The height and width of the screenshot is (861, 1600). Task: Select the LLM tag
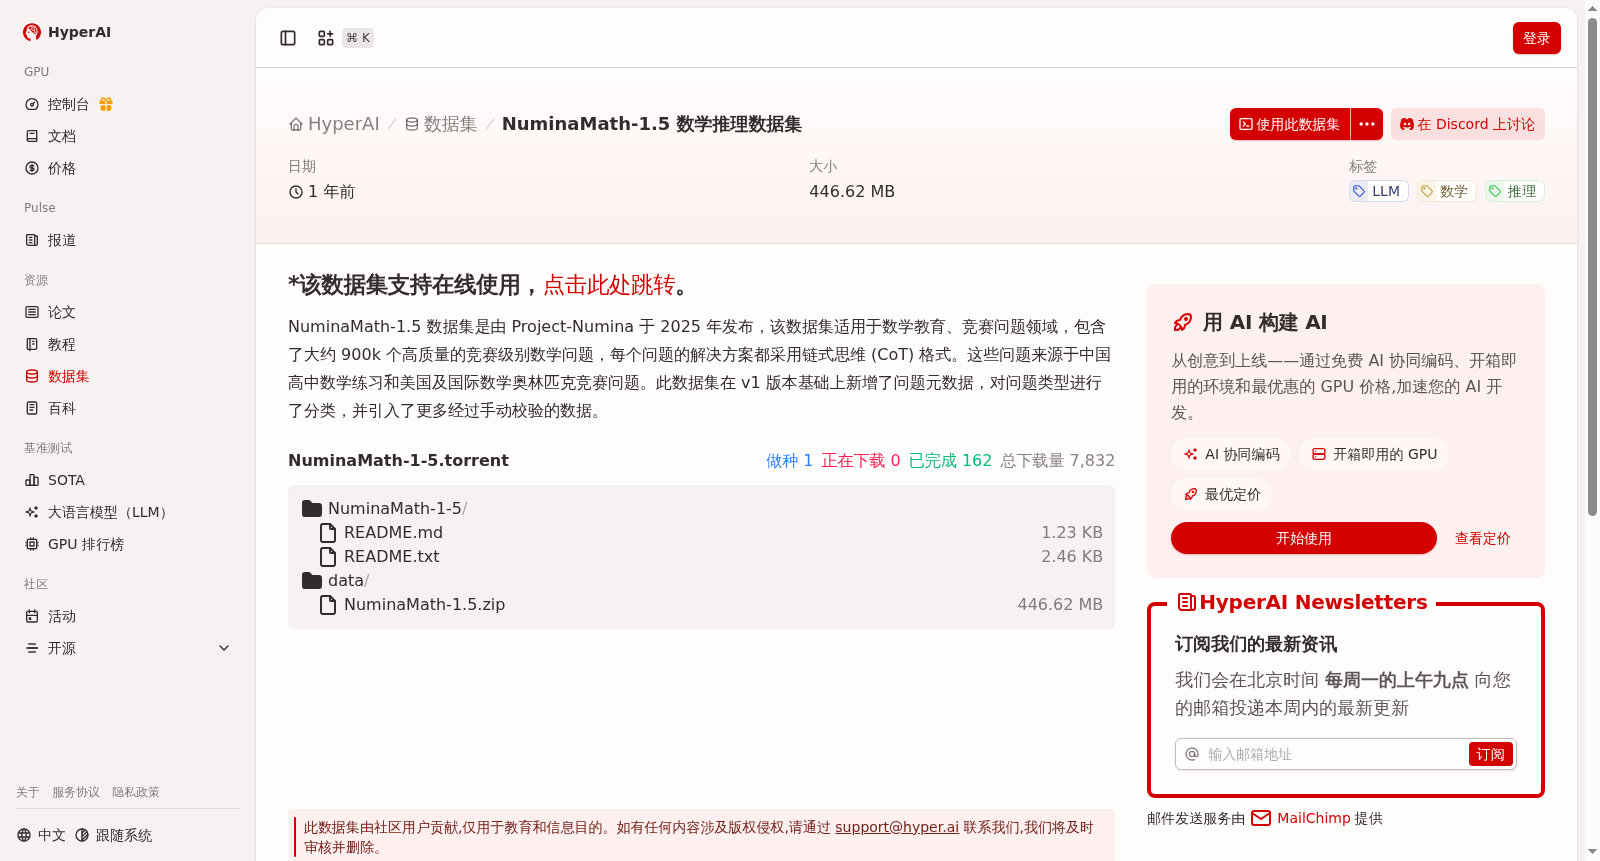1378,191
